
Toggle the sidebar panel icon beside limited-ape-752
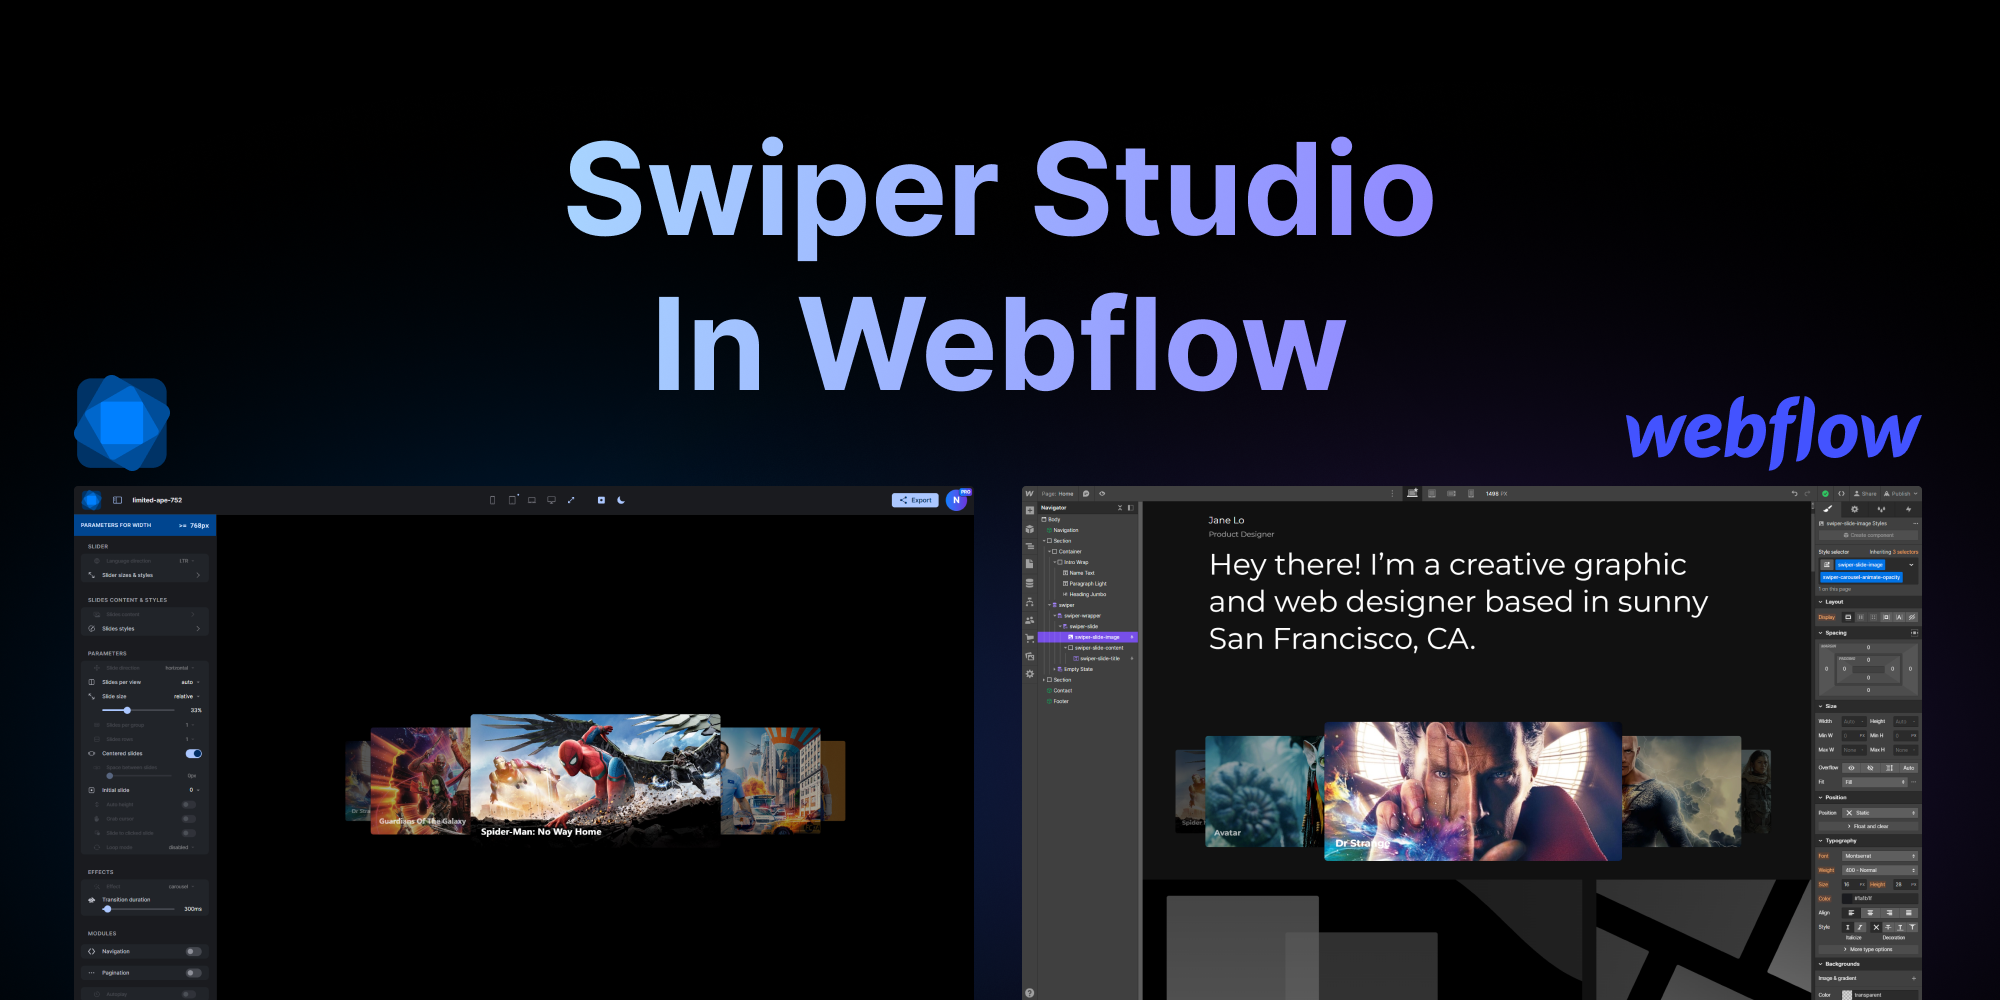pos(117,500)
